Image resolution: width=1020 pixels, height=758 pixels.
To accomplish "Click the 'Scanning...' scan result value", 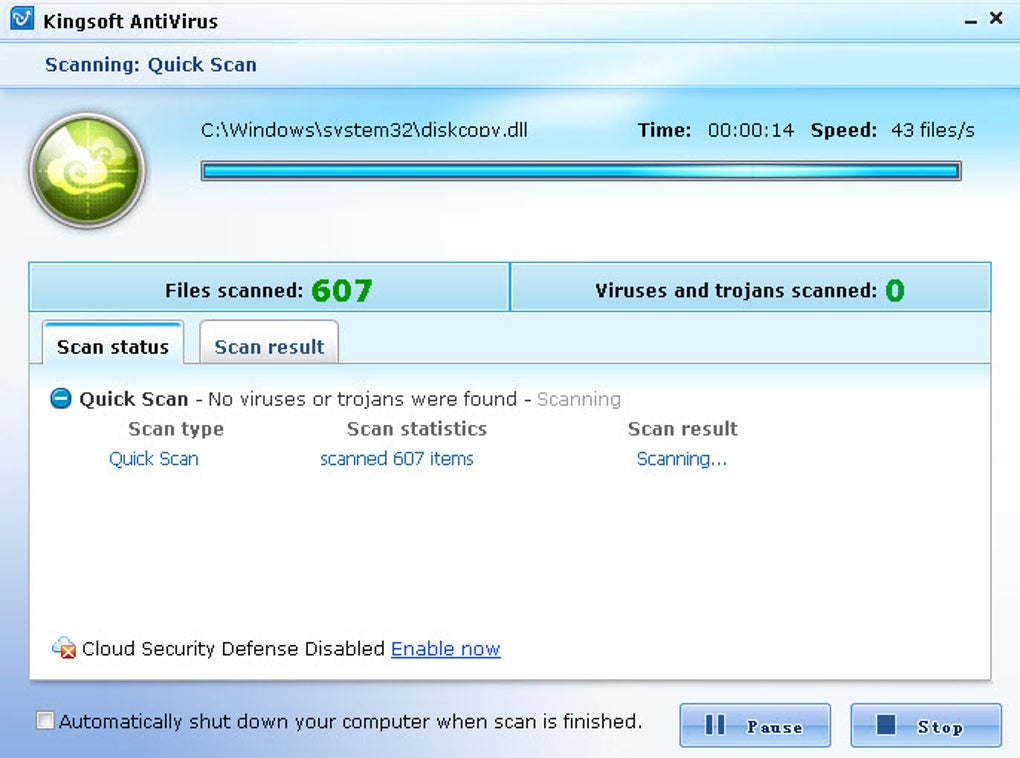I will click(681, 459).
